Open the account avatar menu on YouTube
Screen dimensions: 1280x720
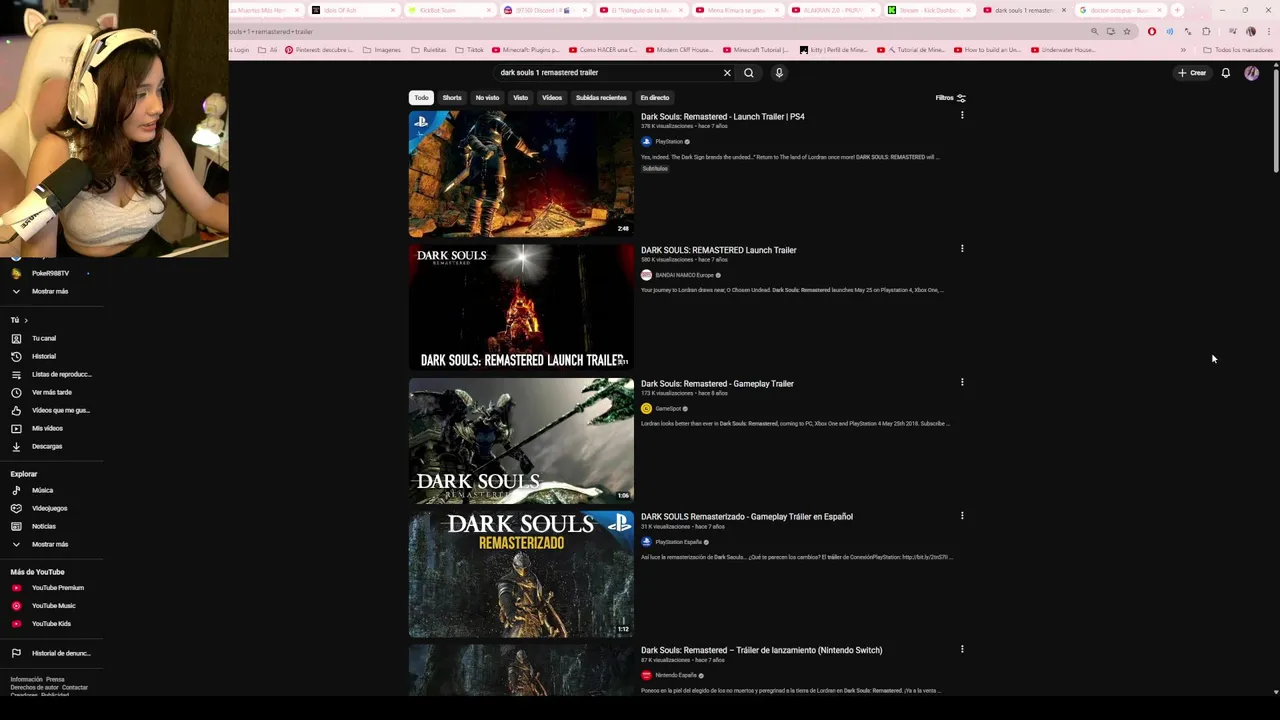(x=1251, y=73)
